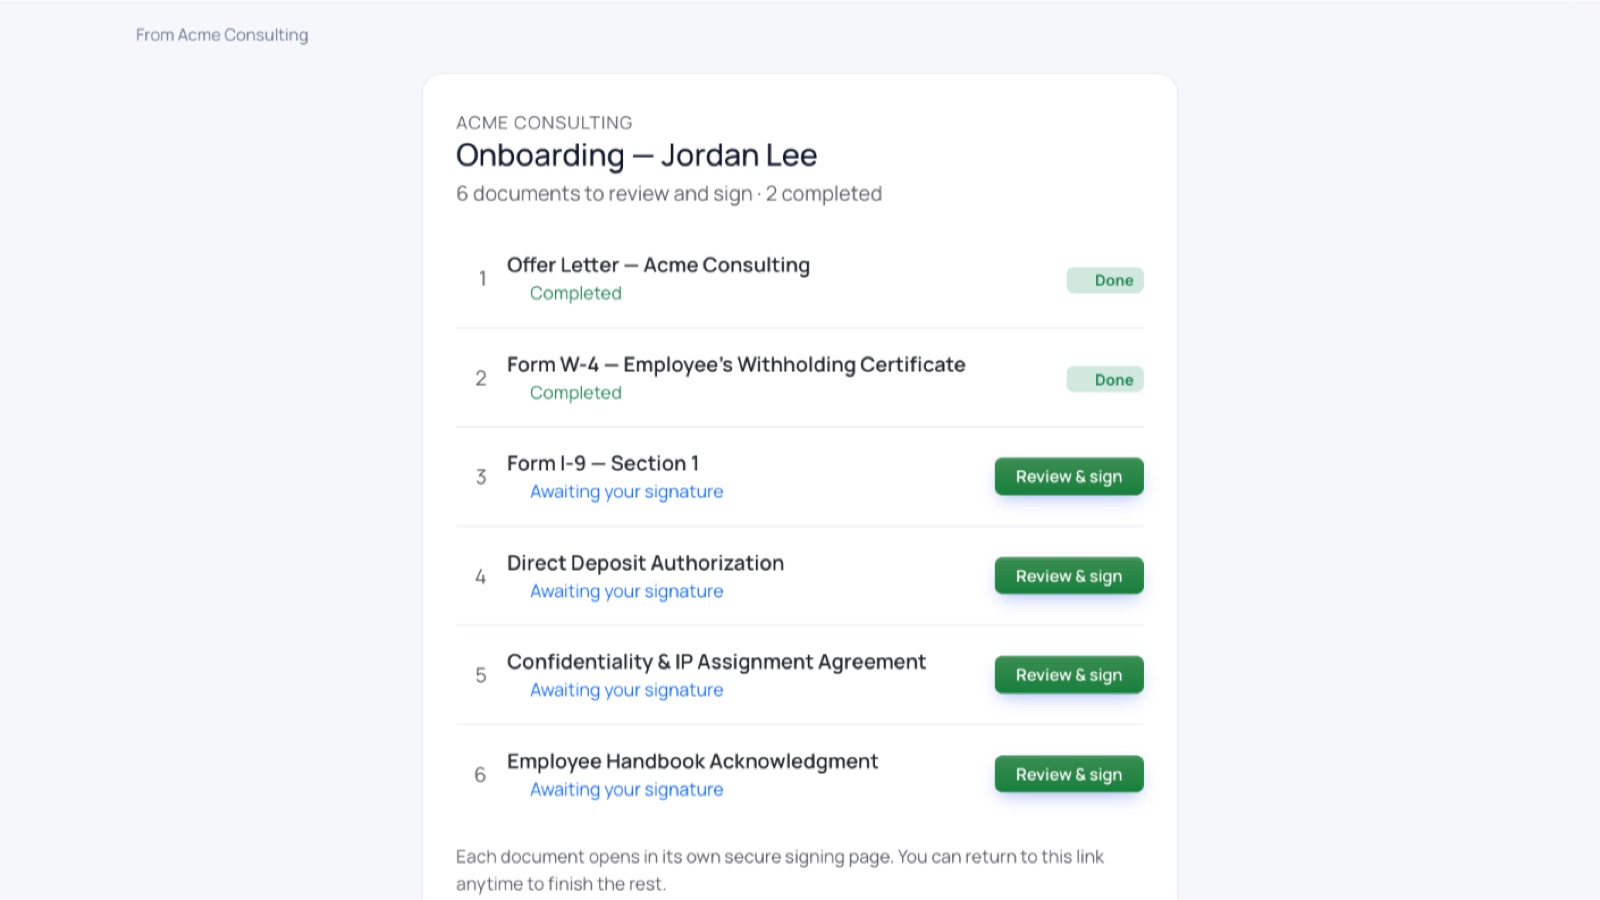The height and width of the screenshot is (900, 1600).
Task: Click Review & sign for Employee Handbook Acknowledgment
Action: click(x=1069, y=774)
